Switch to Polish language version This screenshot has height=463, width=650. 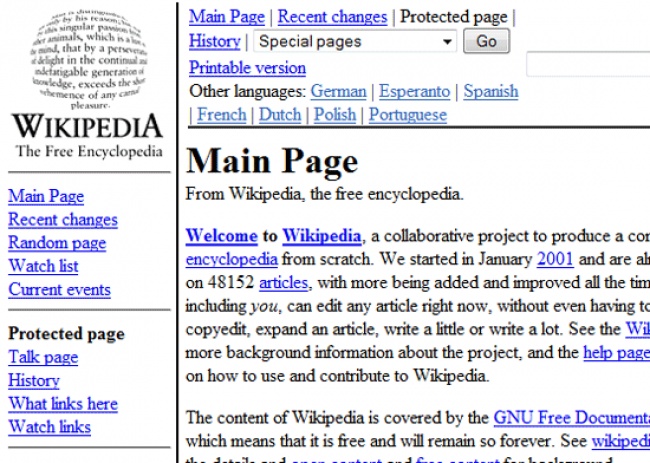[334, 115]
